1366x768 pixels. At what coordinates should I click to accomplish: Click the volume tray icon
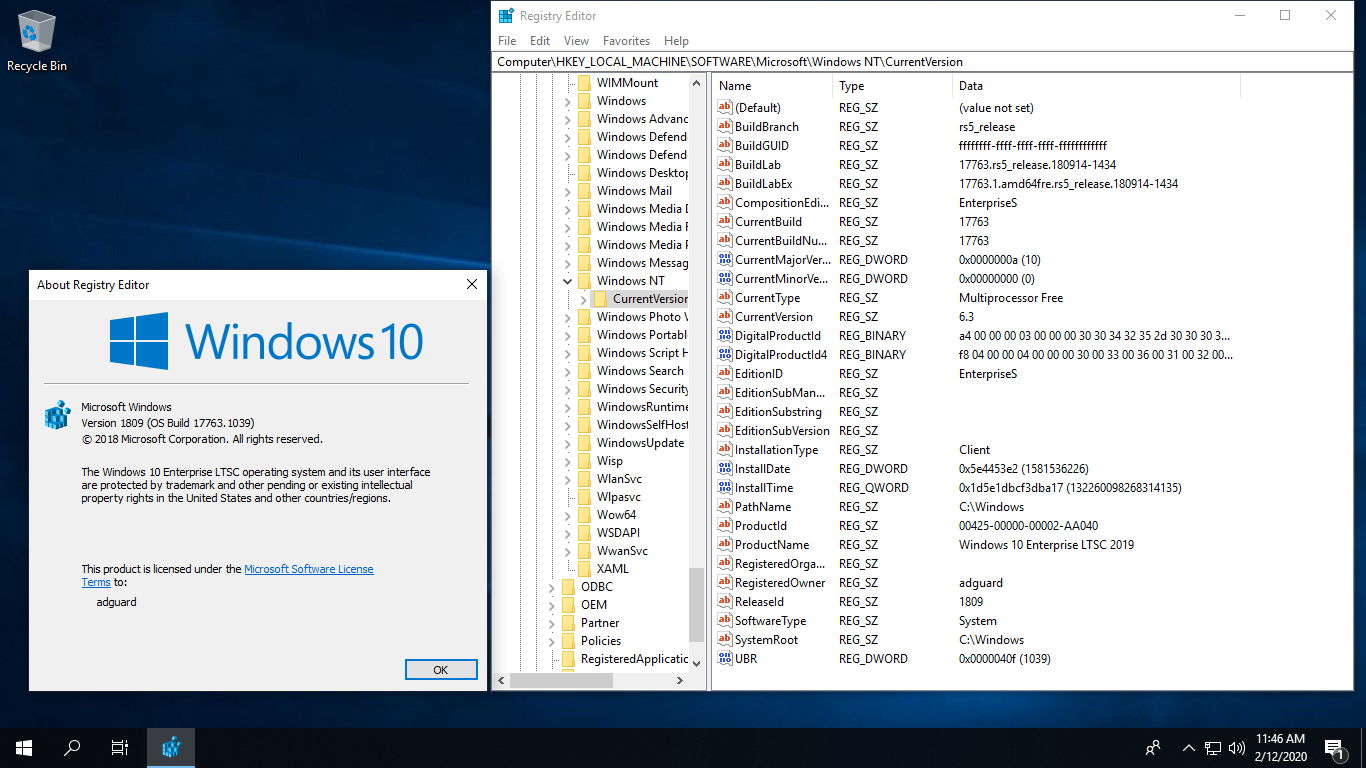coord(1237,747)
